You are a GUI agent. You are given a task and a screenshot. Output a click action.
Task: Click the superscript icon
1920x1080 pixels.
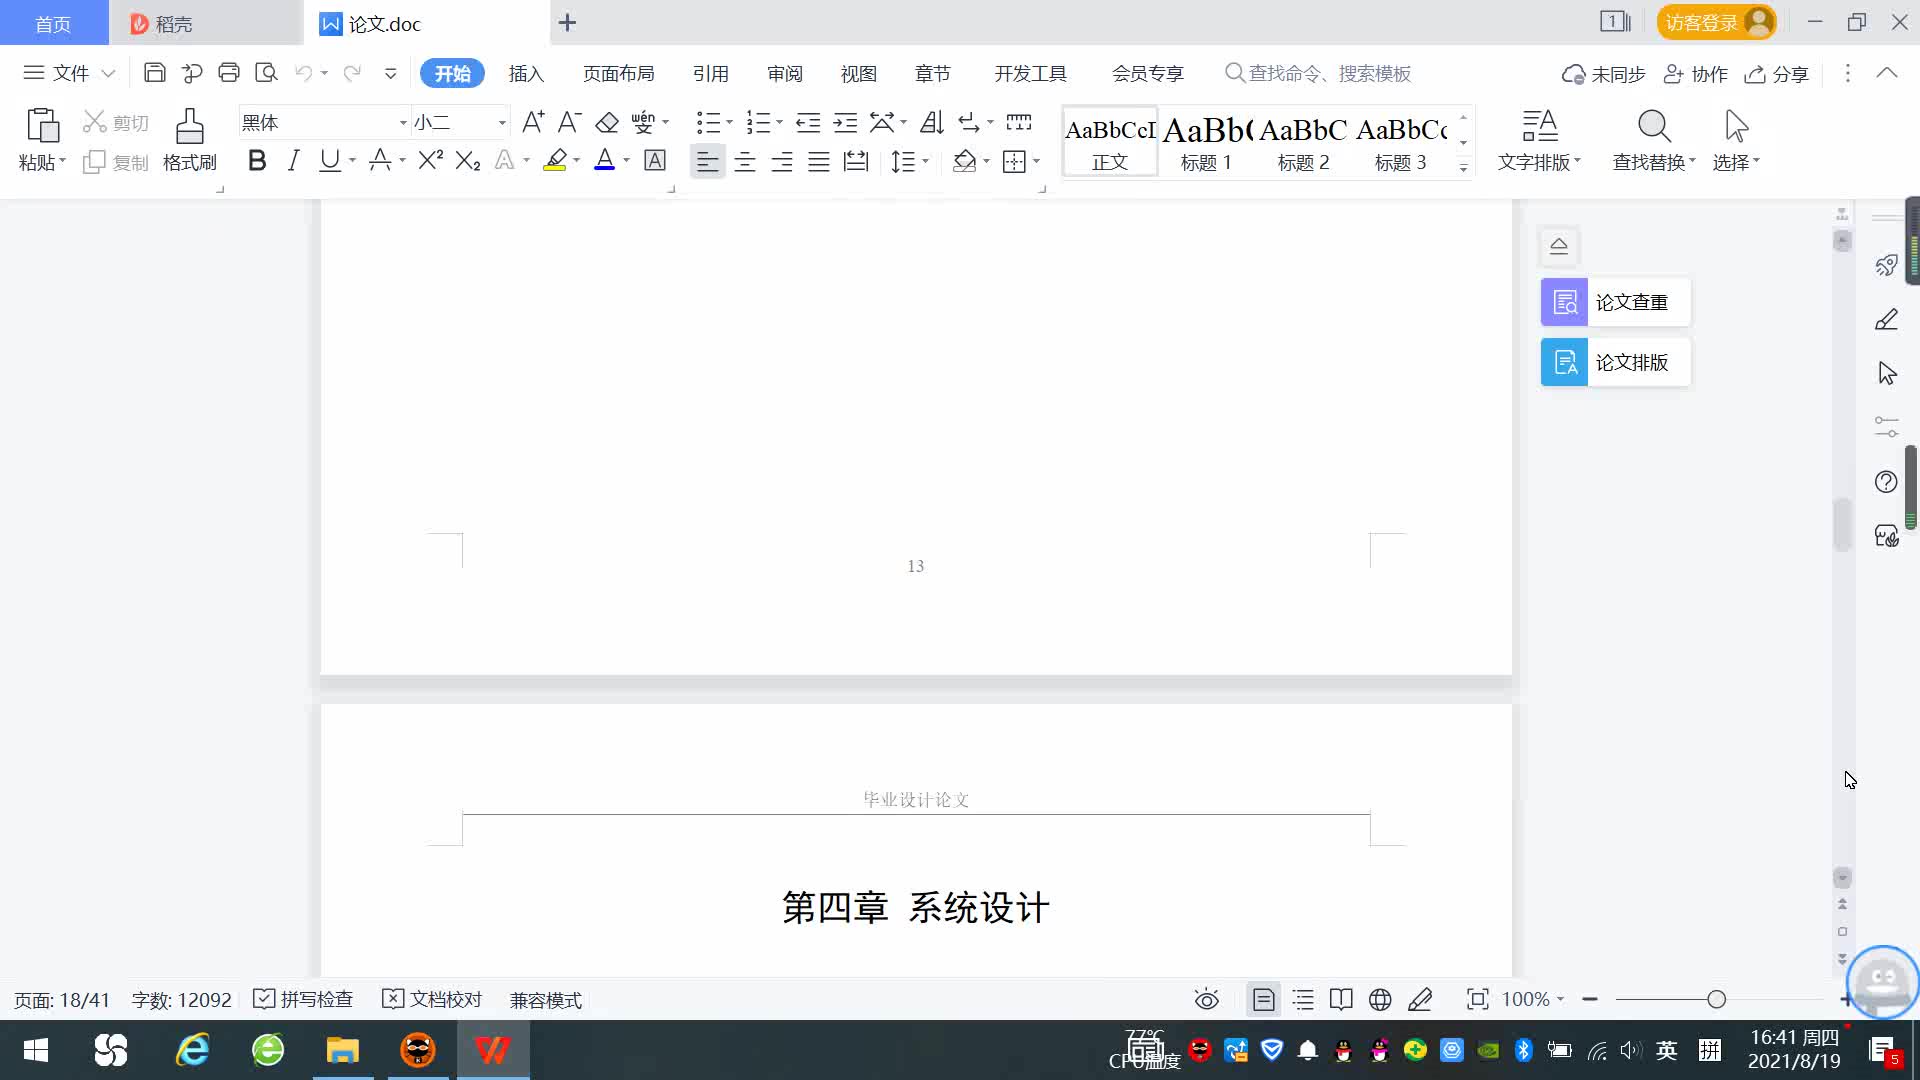coord(430,161)
